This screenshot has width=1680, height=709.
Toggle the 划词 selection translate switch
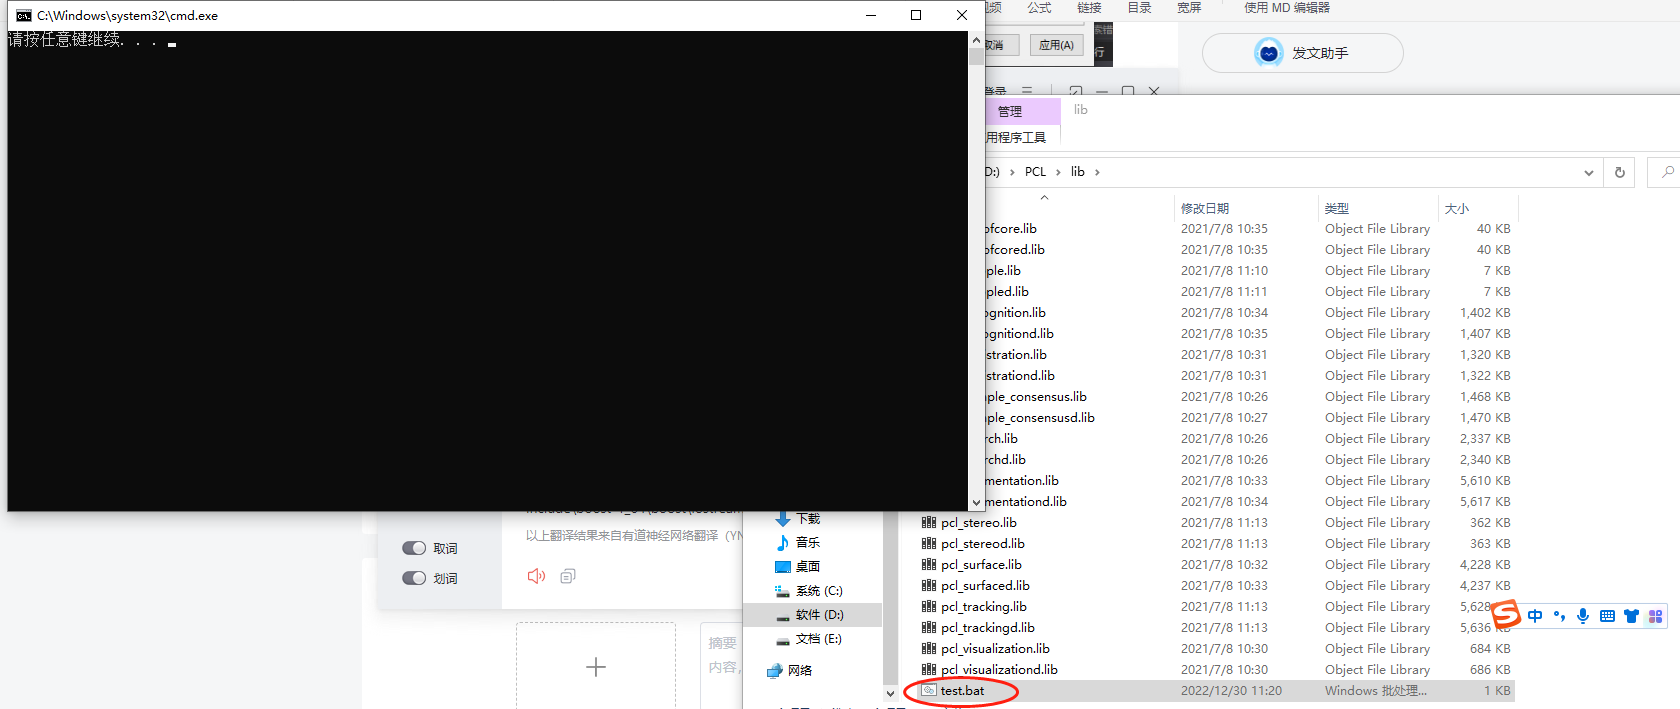[414, 578]
